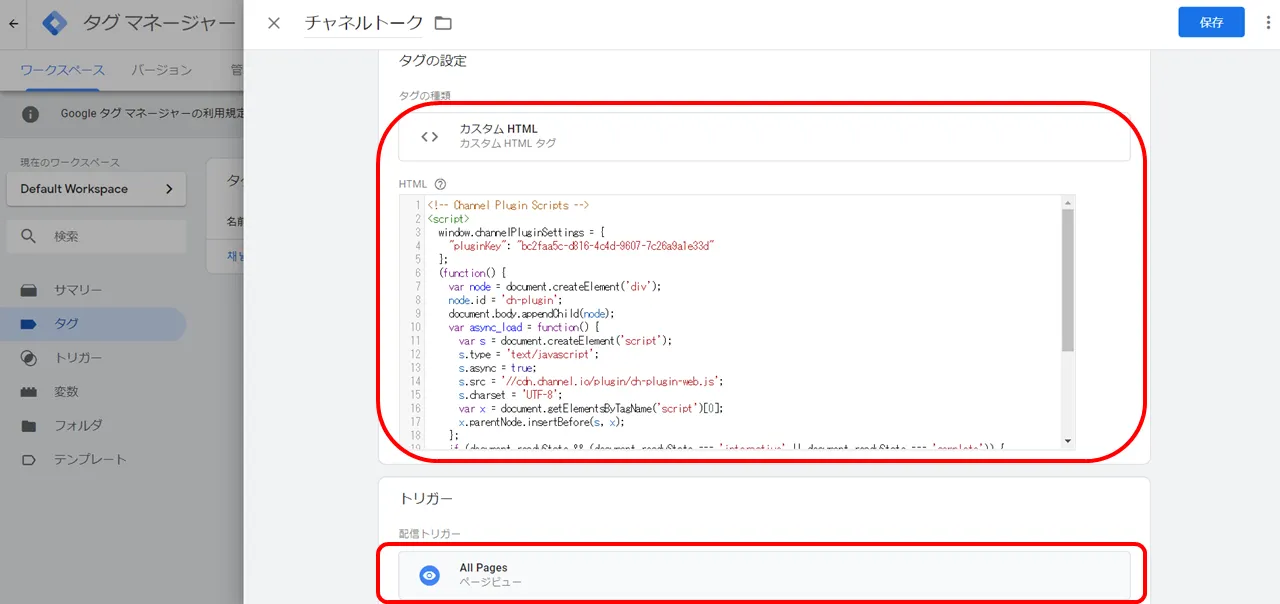Viewport: 1280px width, 604px height.
Task: Switch to the ワークスペース tab
Action: point(62,70)
